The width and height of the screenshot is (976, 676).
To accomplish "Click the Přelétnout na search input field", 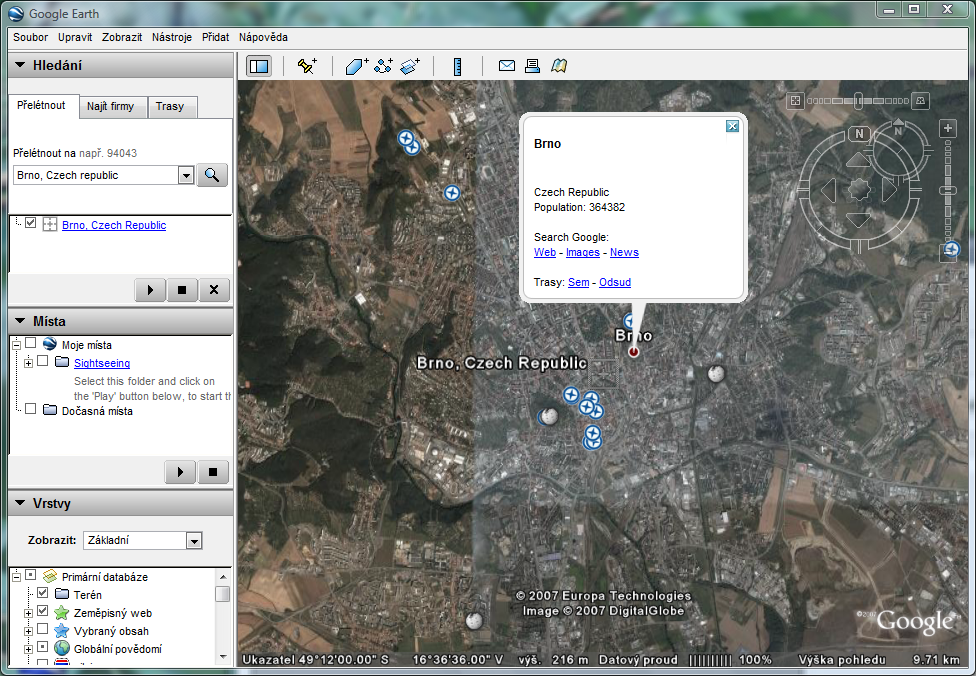I will click(96, 176).
